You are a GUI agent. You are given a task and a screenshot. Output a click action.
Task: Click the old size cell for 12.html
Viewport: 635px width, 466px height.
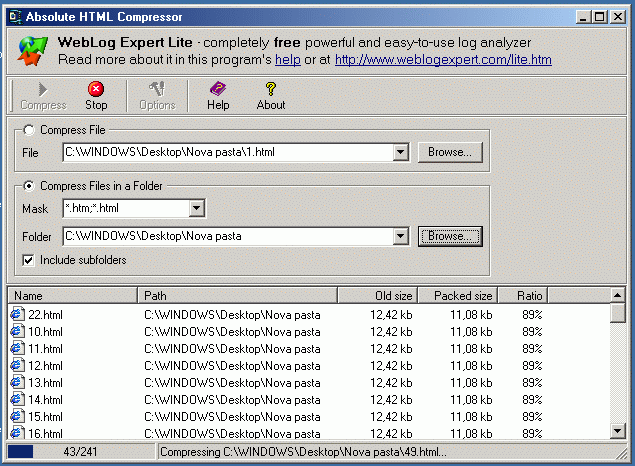(x=391, y=366)
